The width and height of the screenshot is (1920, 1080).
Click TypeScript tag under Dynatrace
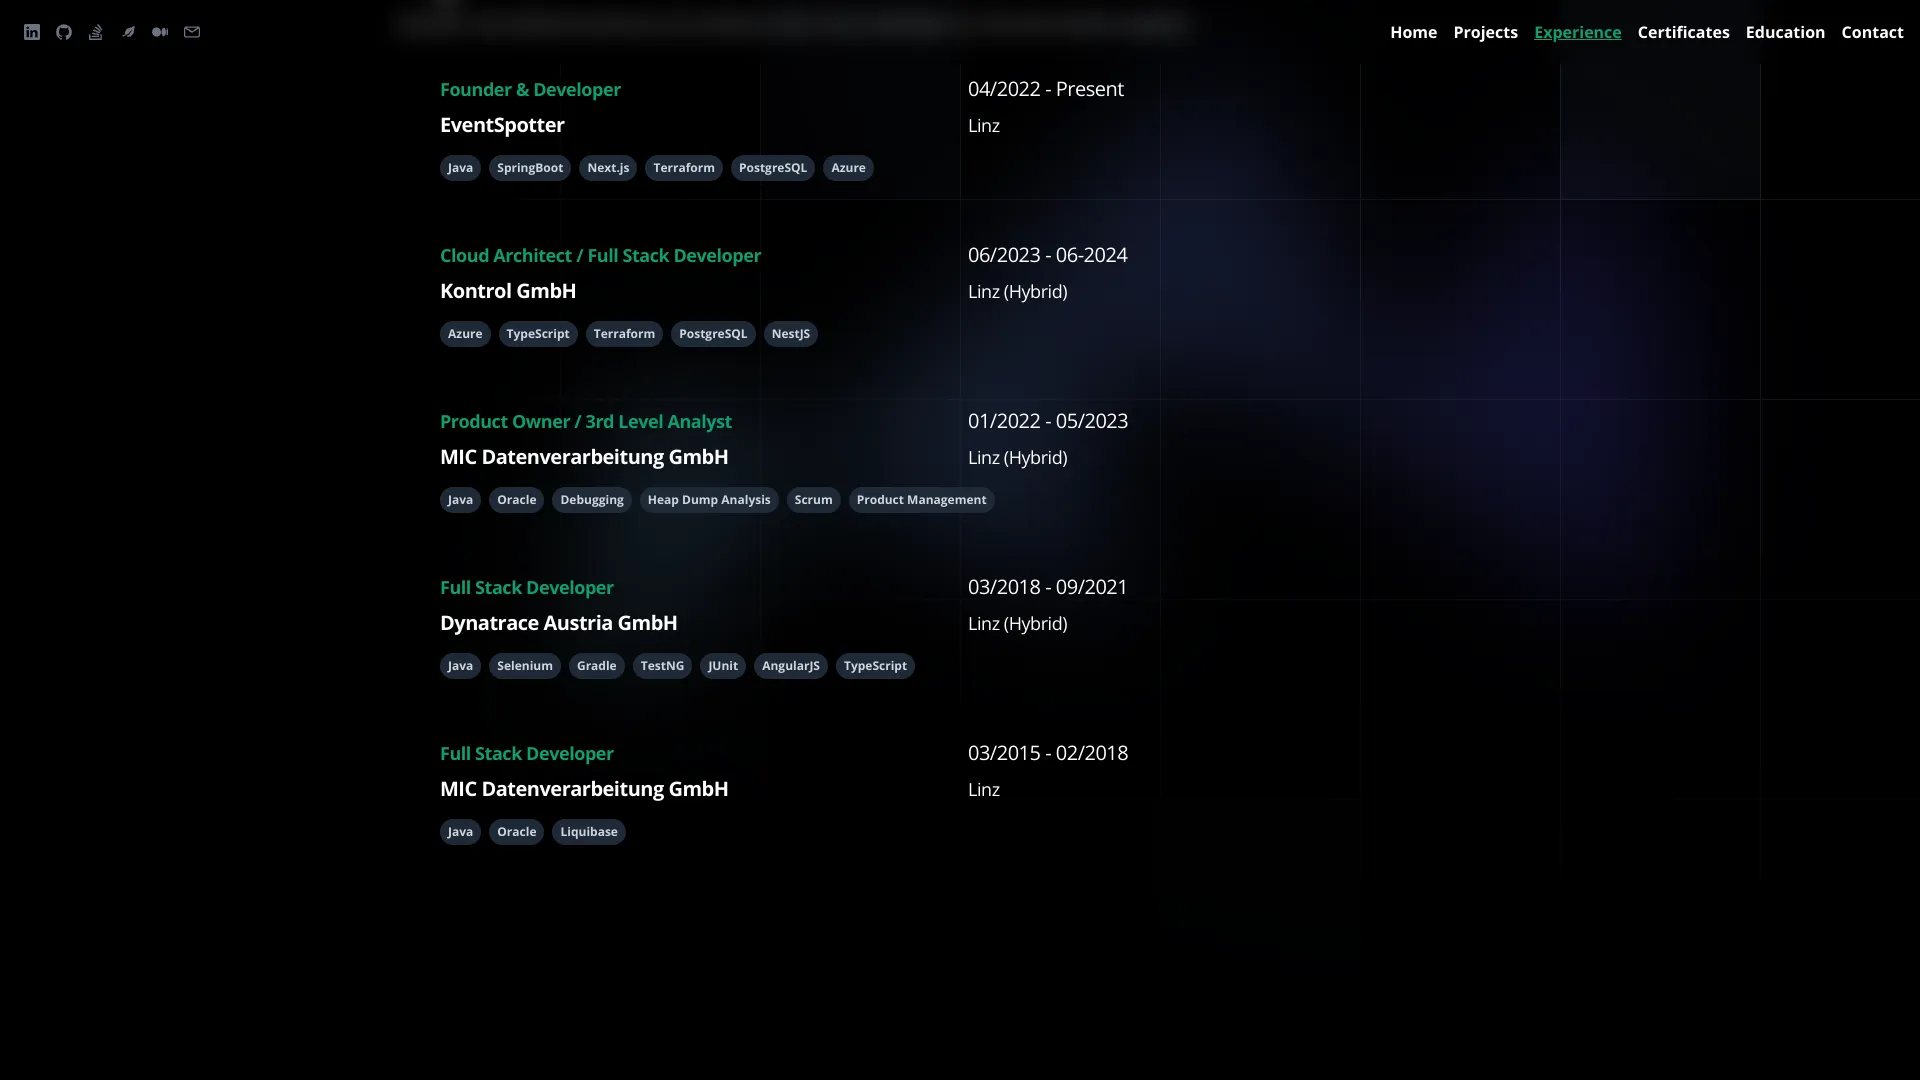pyautogui.click(x=875, y=666)
